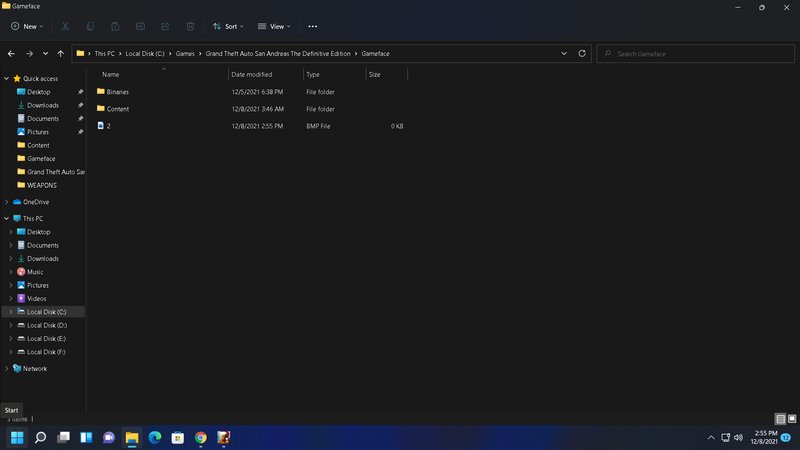Select the BMP file named 2
Image resolution: width=800 pixels, height=450 pixels.
coord(104,126)
